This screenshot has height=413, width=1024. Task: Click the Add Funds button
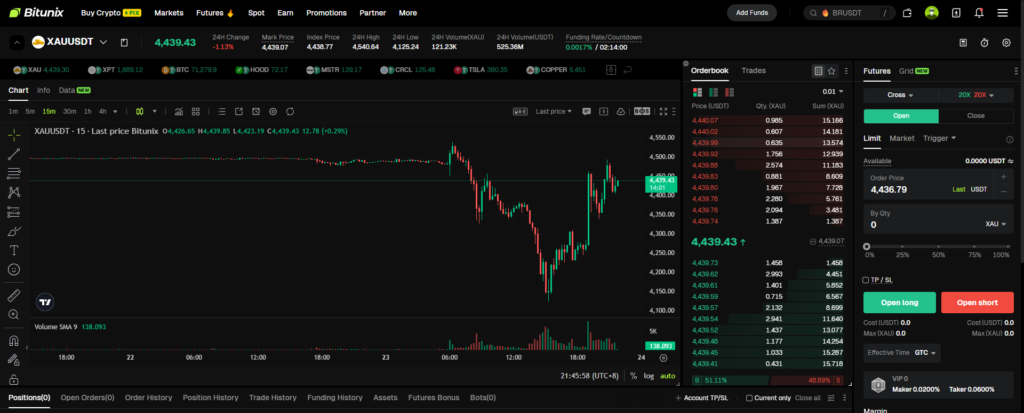(x=752, y=12)
